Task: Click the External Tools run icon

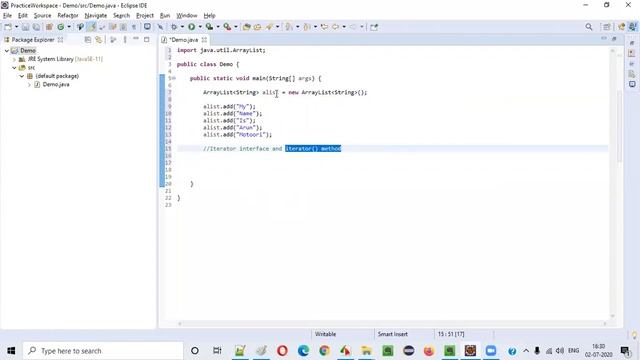Action: pos(227,27)
